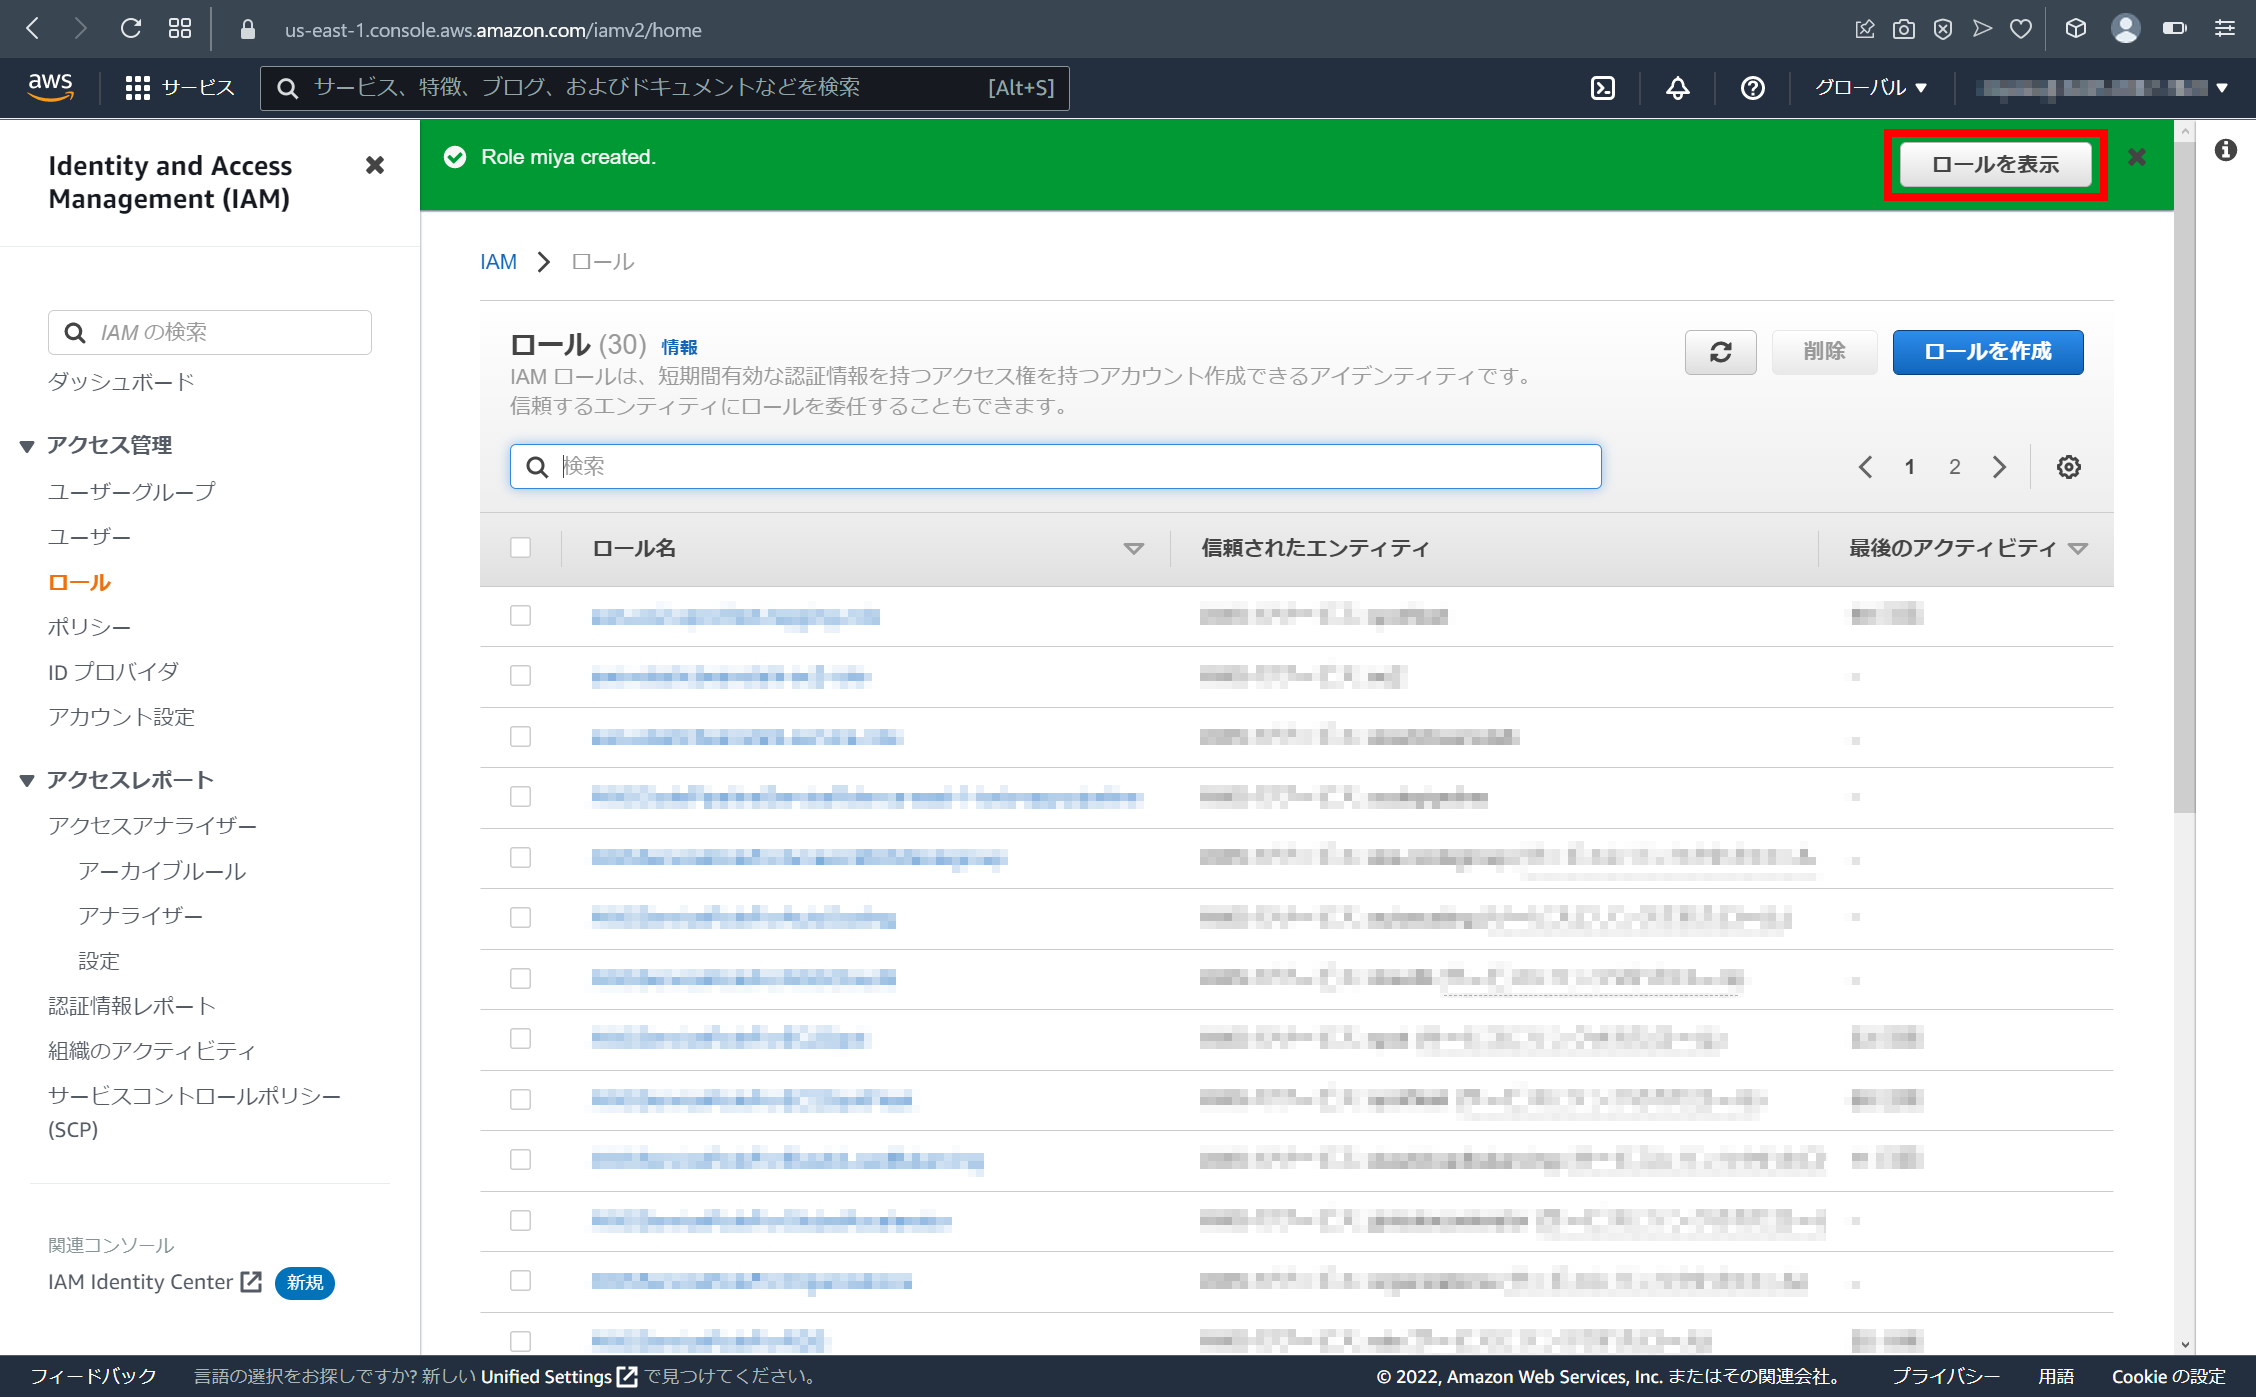Collapse the アクセス管理 section
Viewport: 2256px width, 1397px height.
click(27, 446)
